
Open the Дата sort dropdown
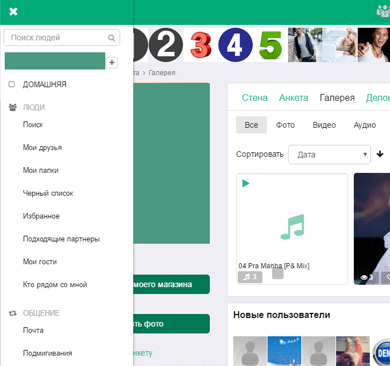coord(329,155)
